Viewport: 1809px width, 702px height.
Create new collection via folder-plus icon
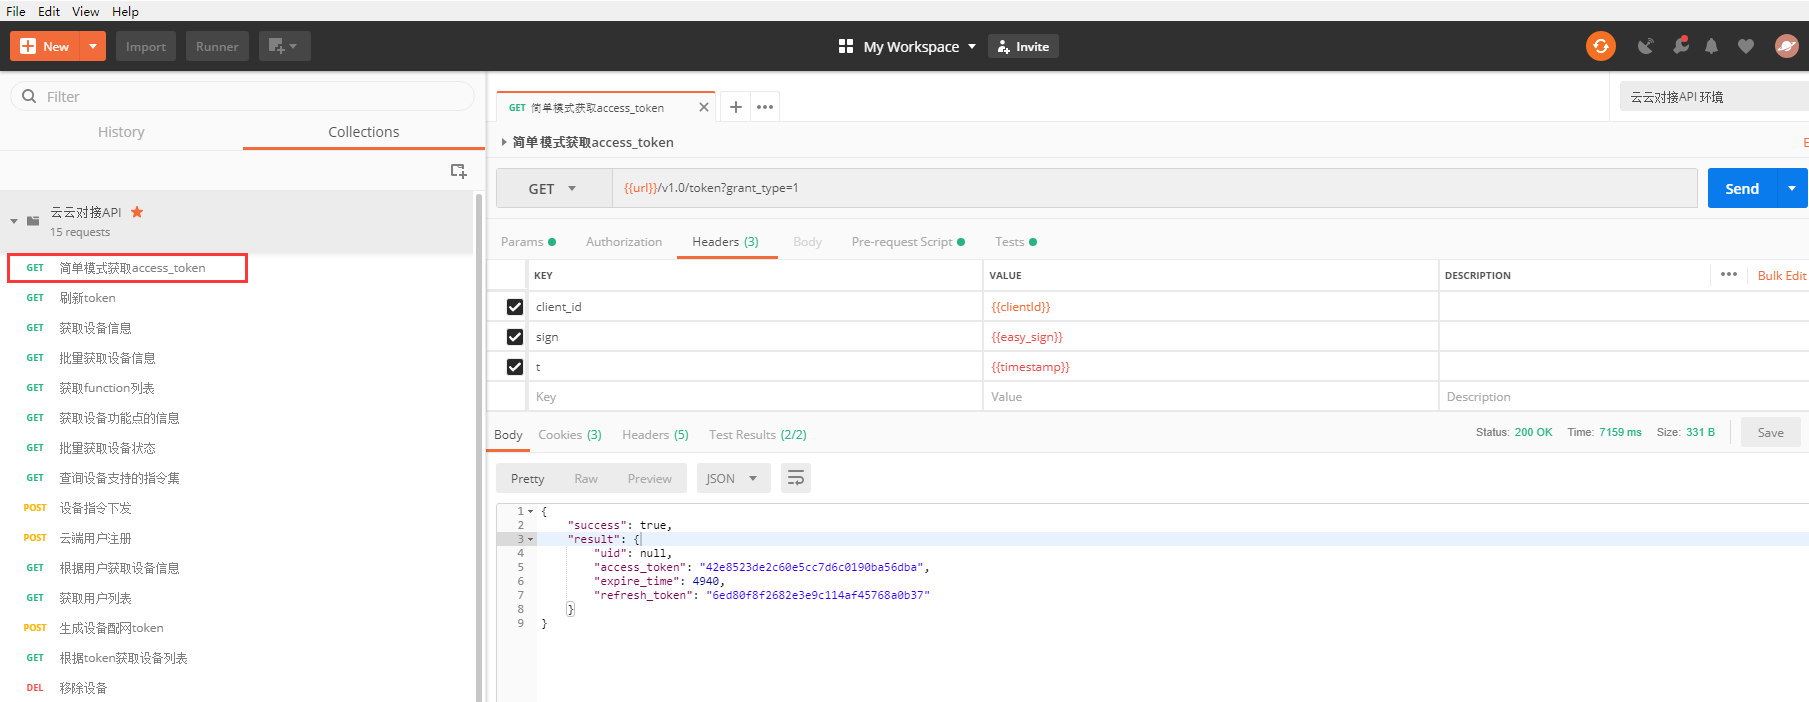458,171
